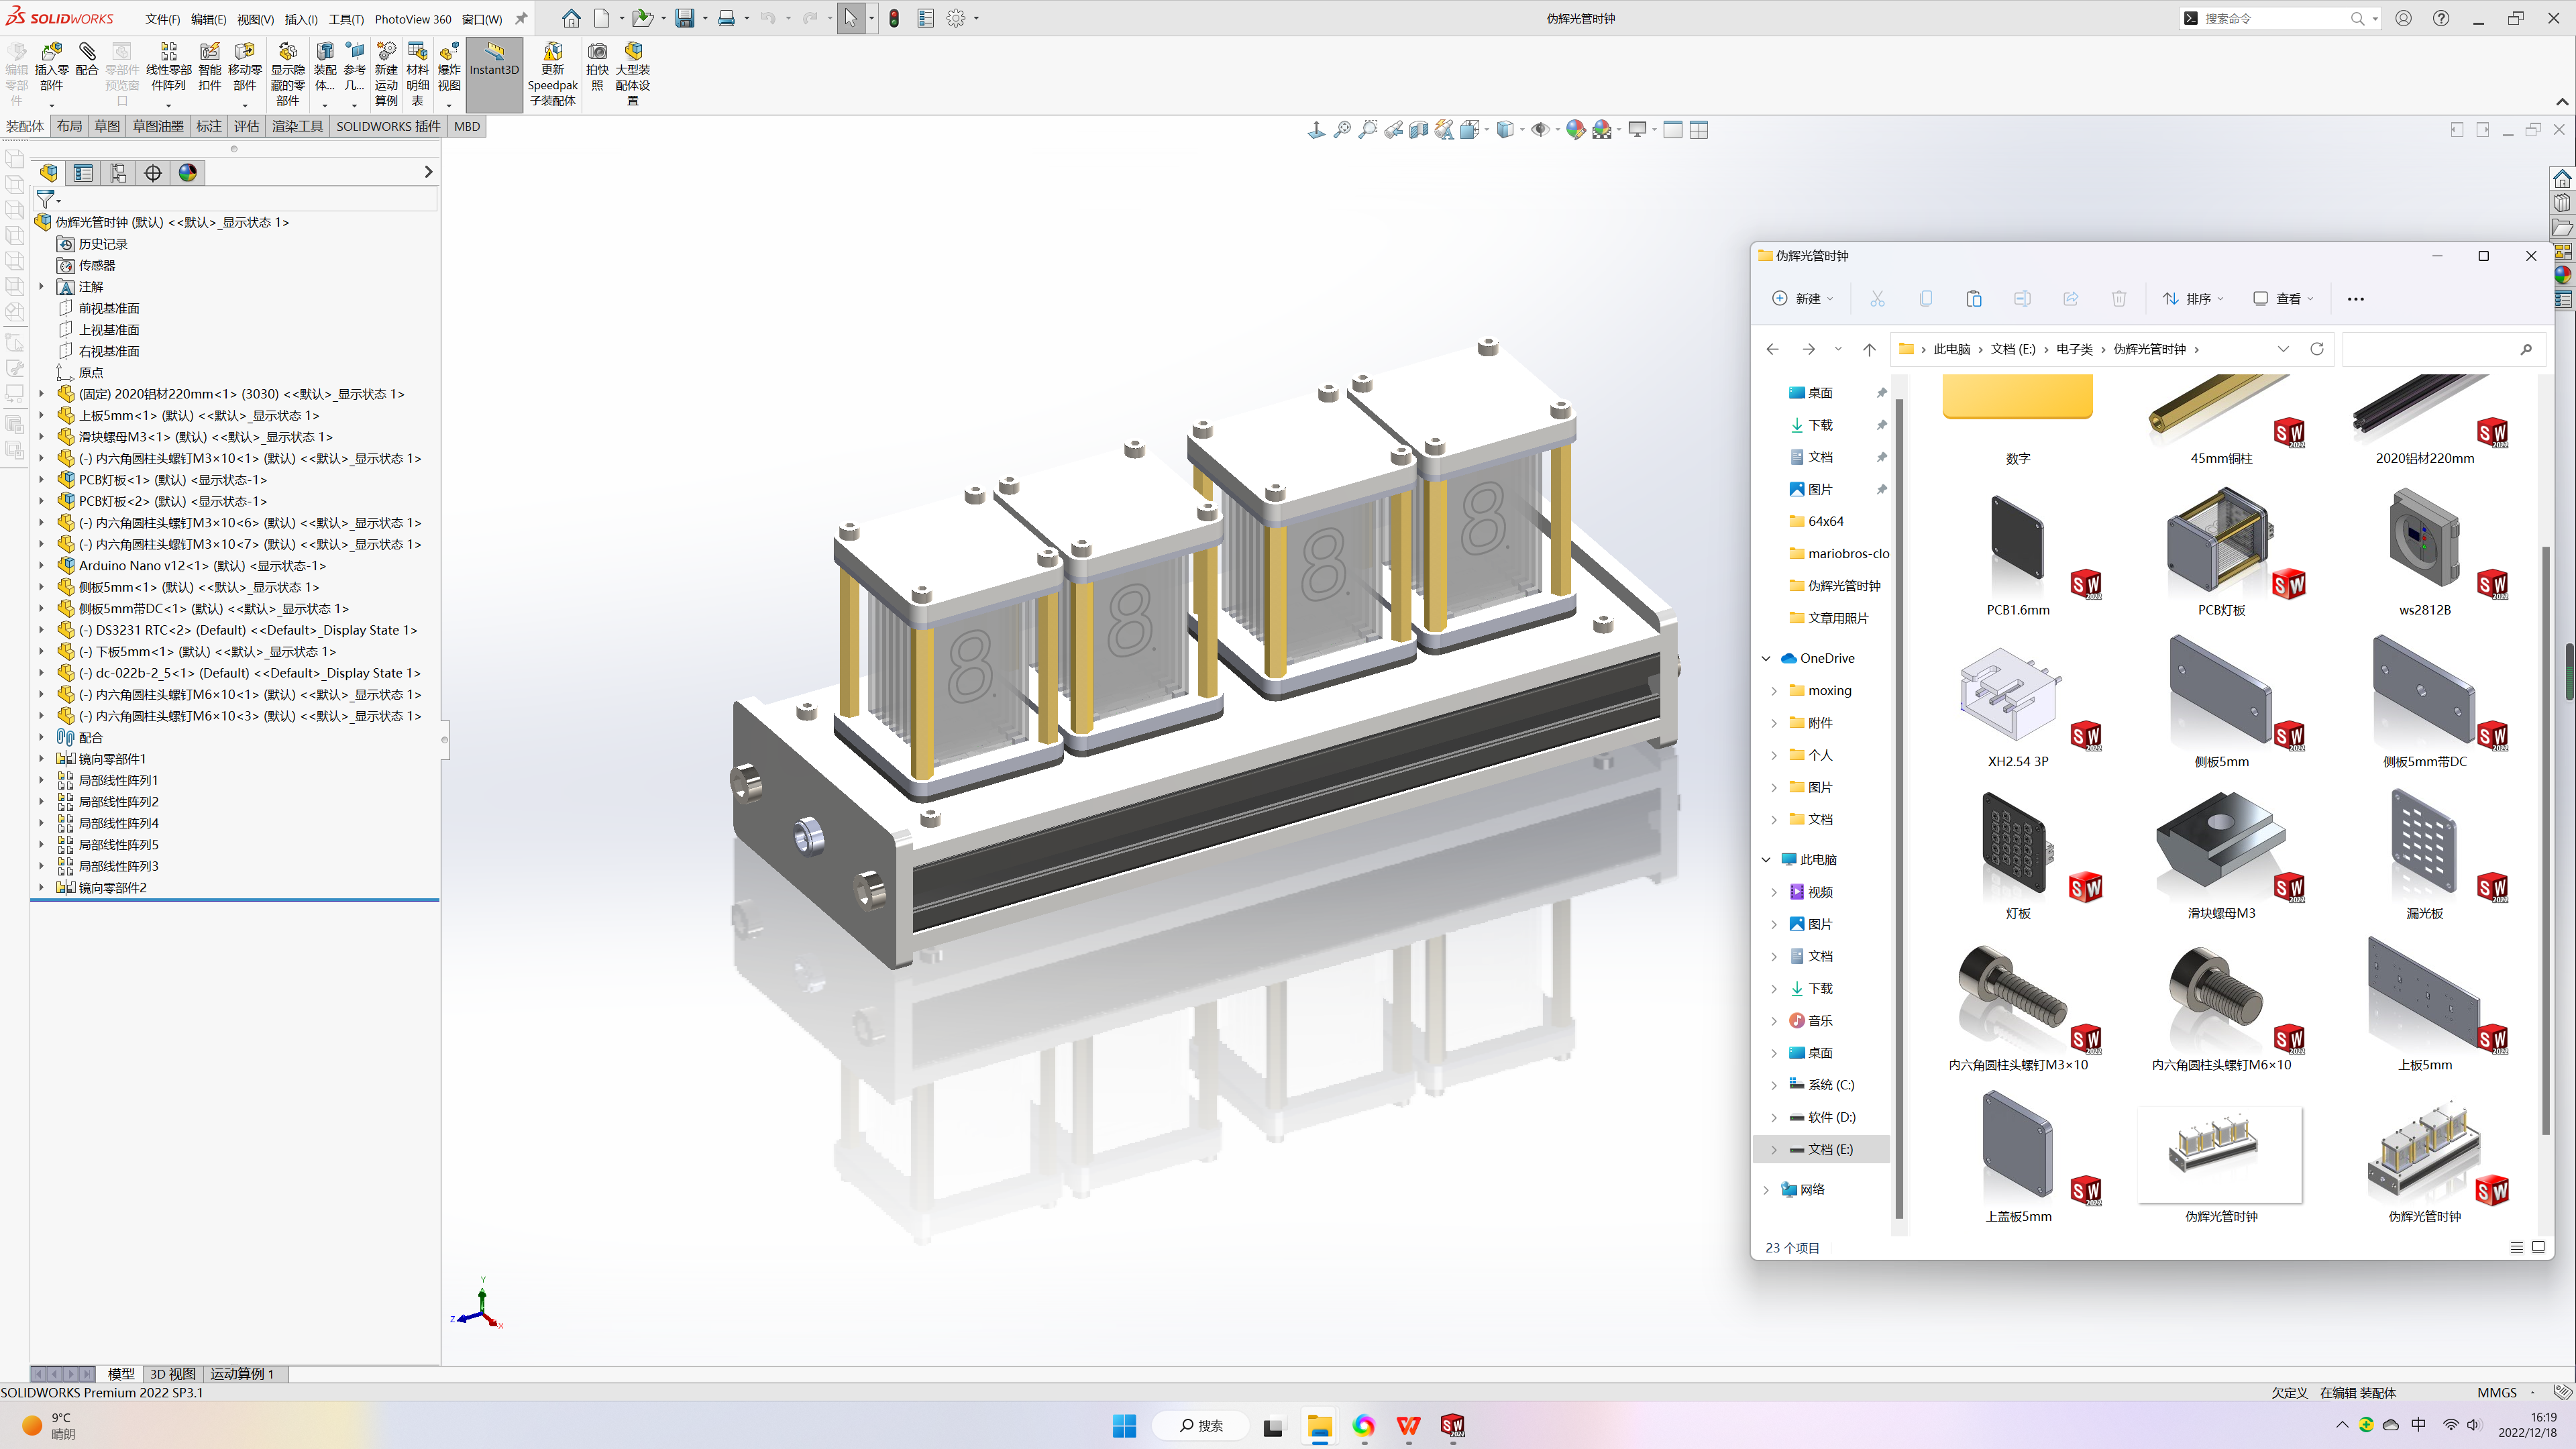This screenshot has width=2576, height=1449.
Task: Expand the 配合 mates folder
Action: [41, 737]
